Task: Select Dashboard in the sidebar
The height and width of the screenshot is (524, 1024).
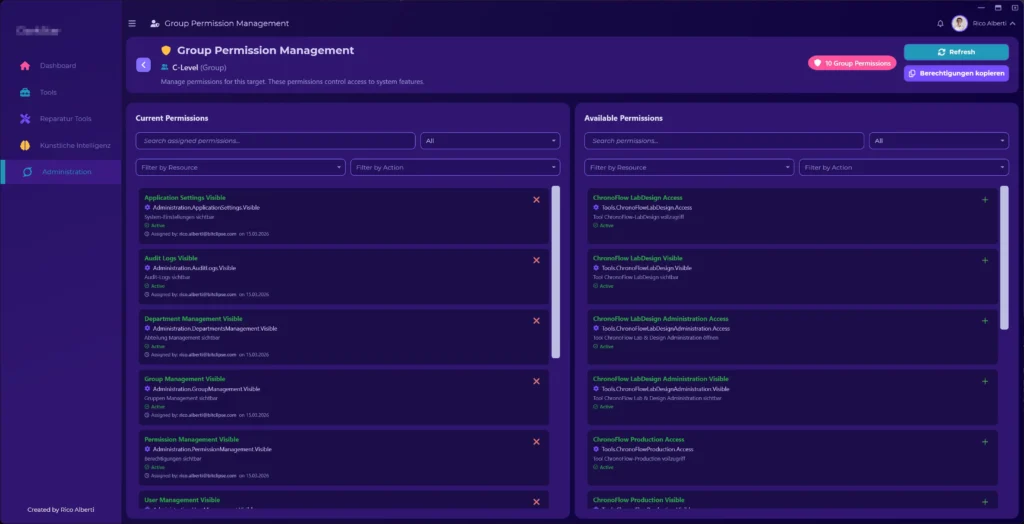Action: [60, 65]
